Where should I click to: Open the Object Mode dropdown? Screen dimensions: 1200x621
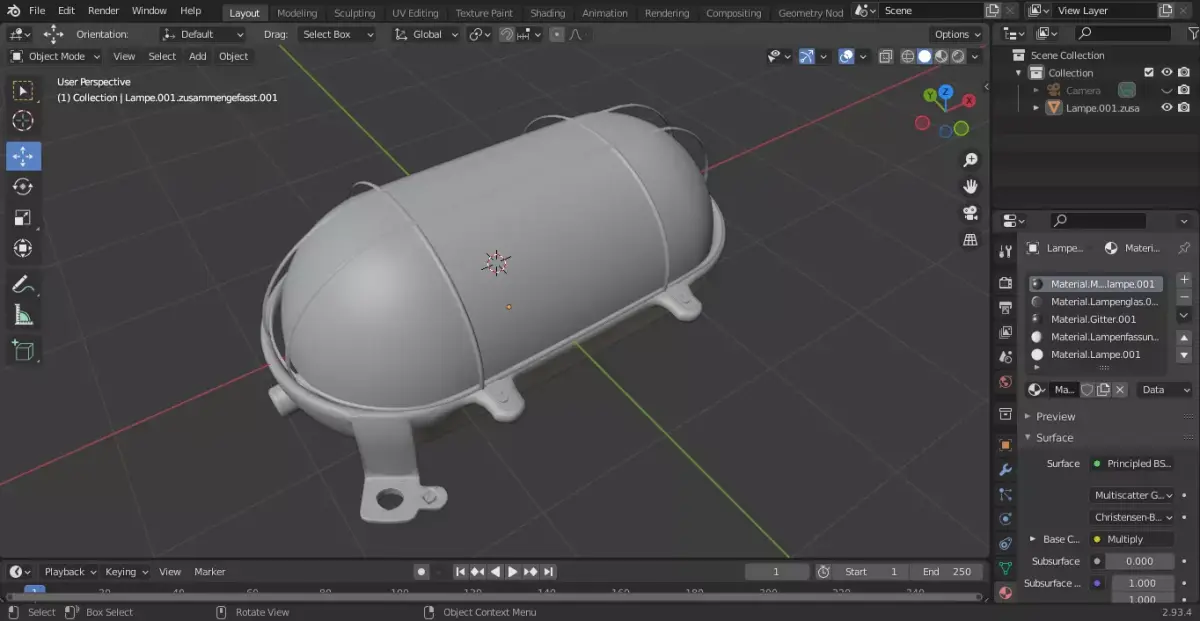tap(55, 57)
